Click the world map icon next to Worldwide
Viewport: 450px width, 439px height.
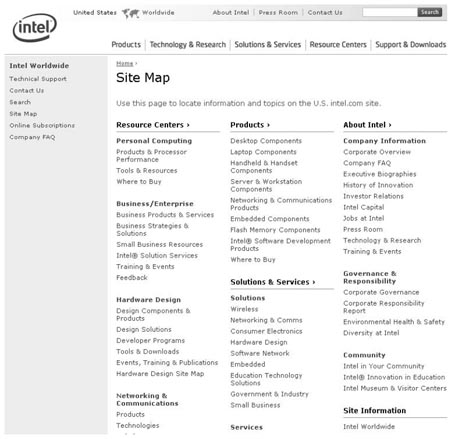130,13
